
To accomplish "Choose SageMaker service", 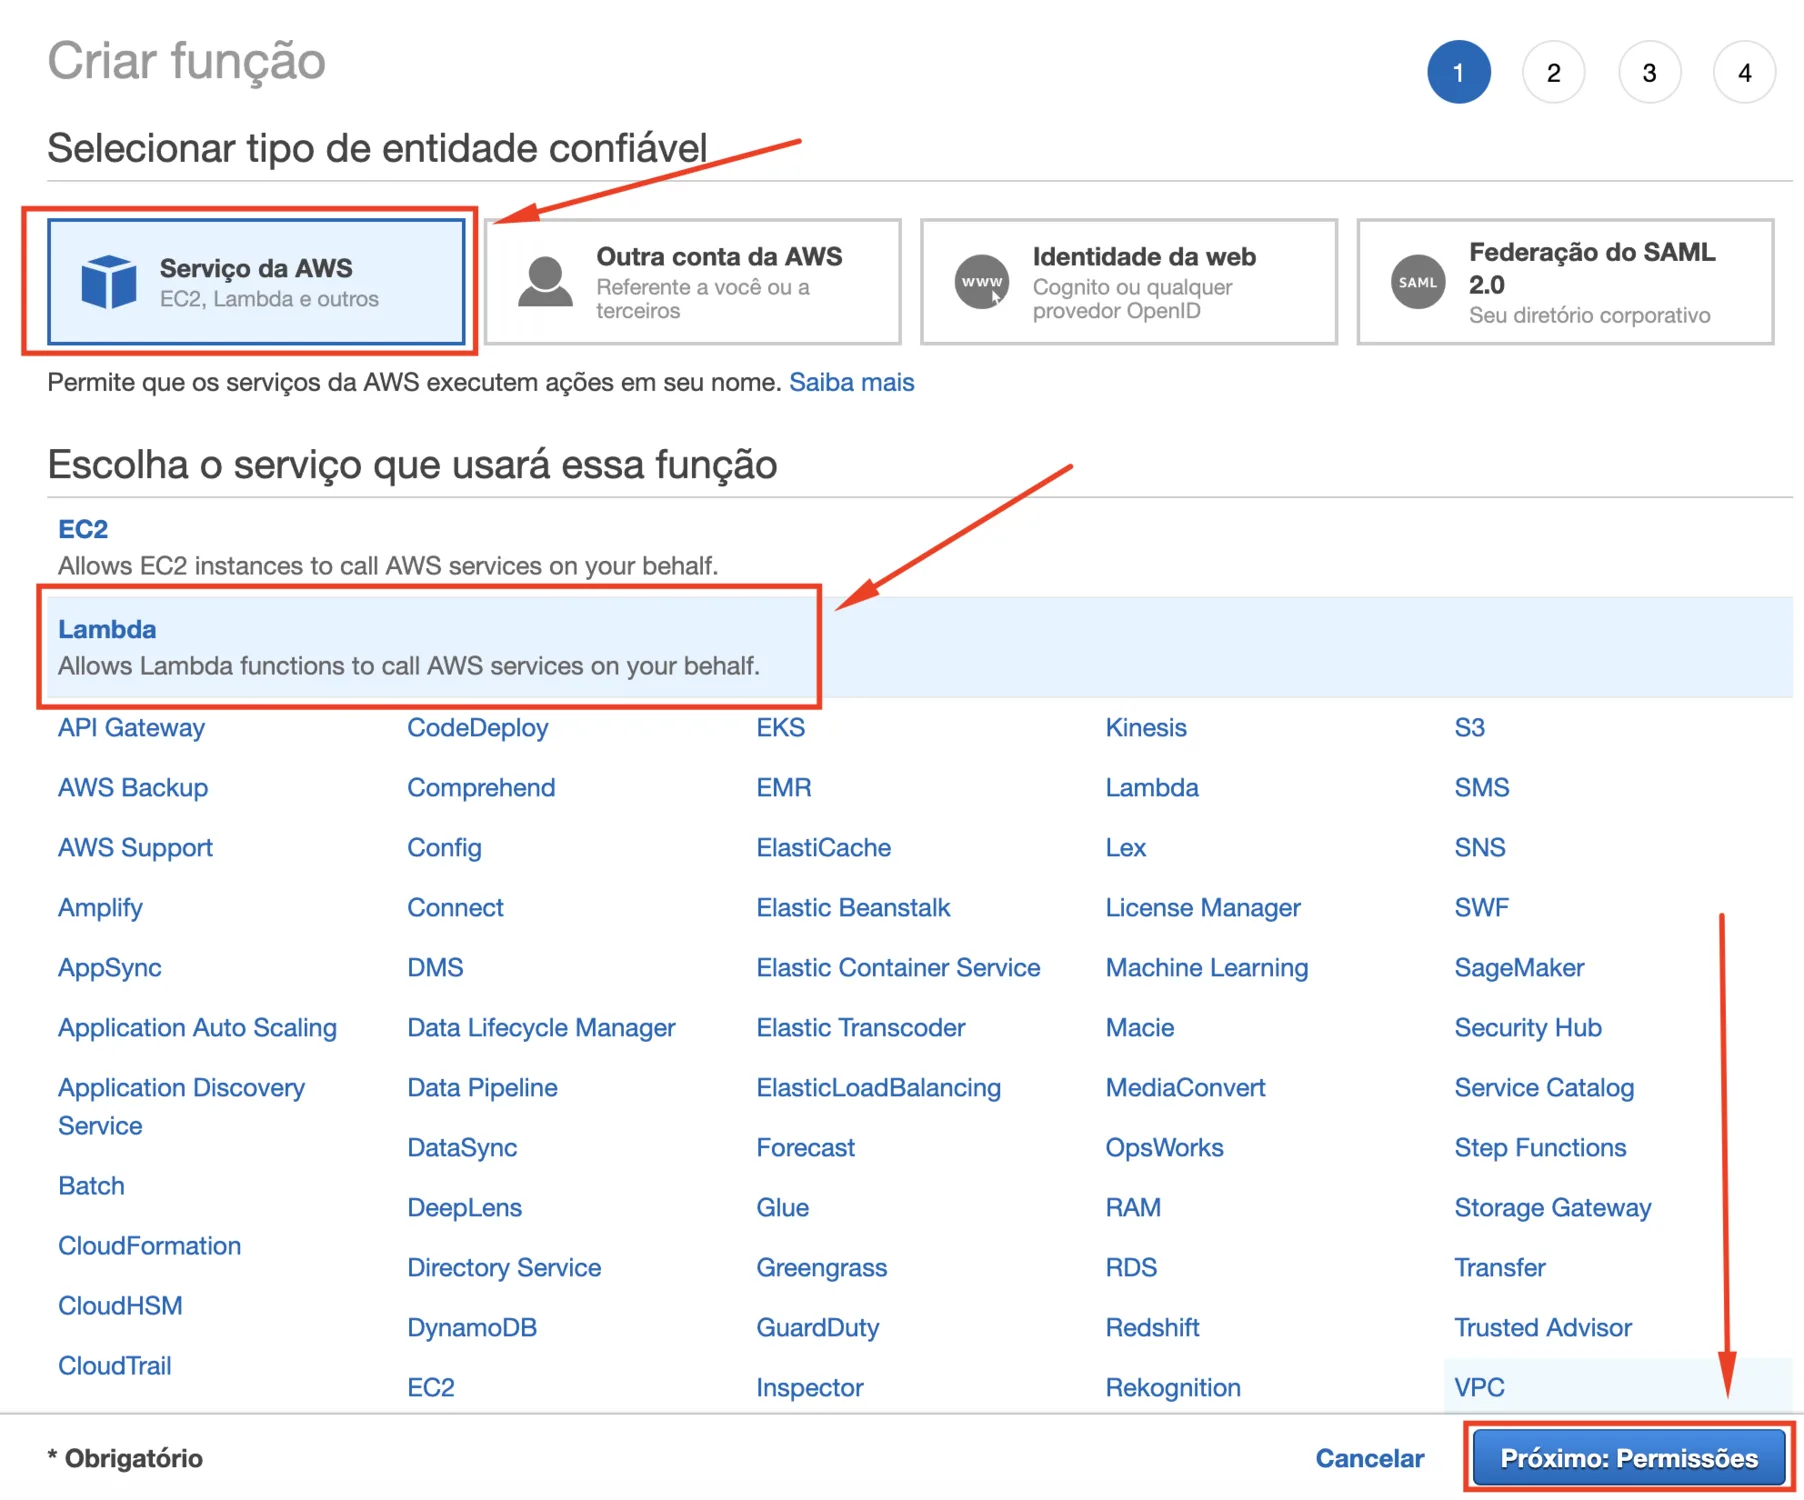I will click(x=1519, y=967).
